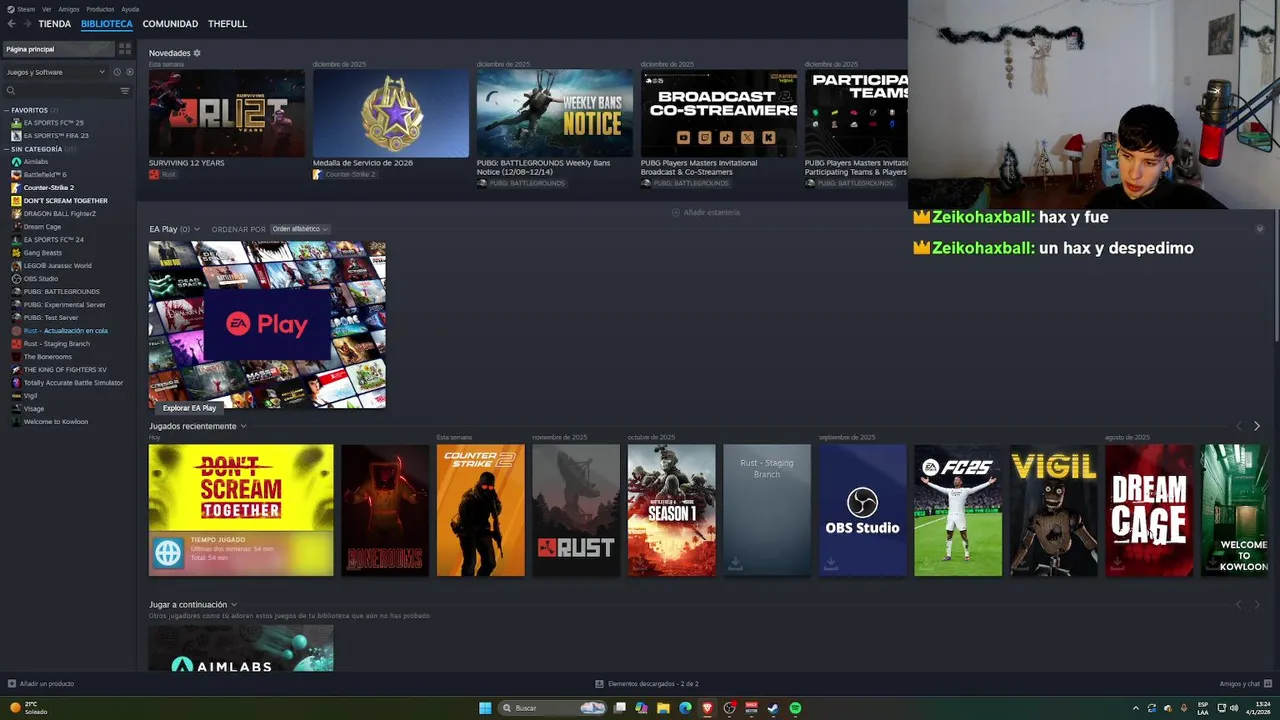Open Elementos descargados status link

click(653, 684)
